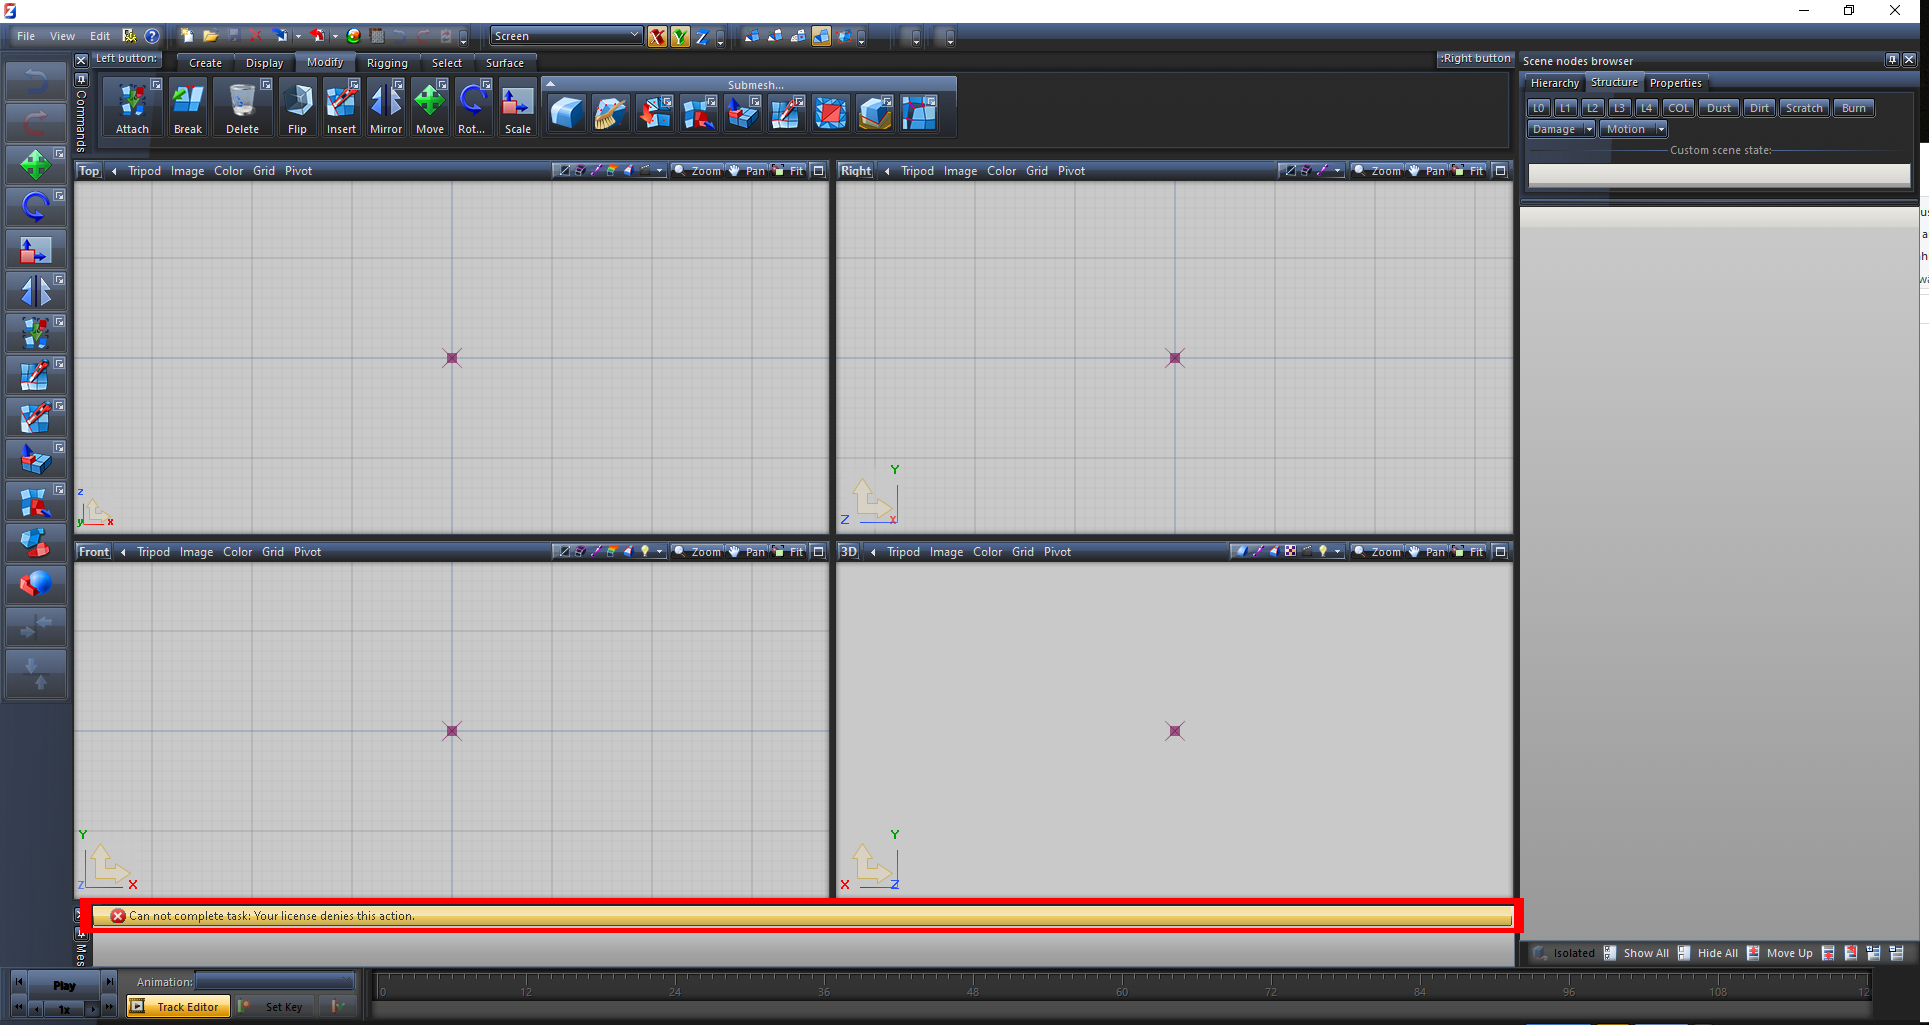Switch to the Rigging tab
This screenshot has width=1929, height=1025.
pyautogui.click(x=387, y=63)
